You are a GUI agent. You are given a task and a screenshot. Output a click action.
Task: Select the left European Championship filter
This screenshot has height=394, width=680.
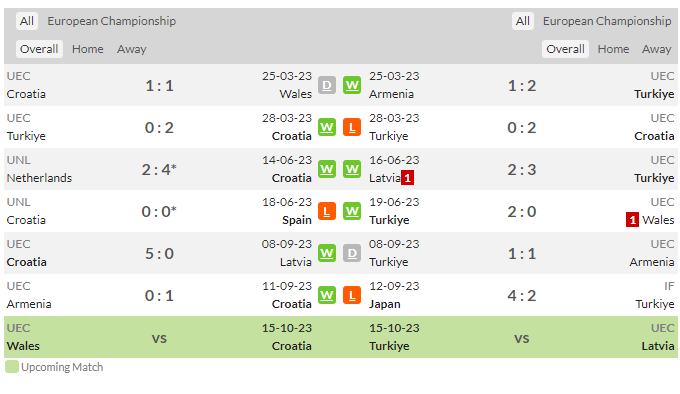coord(111,21)
